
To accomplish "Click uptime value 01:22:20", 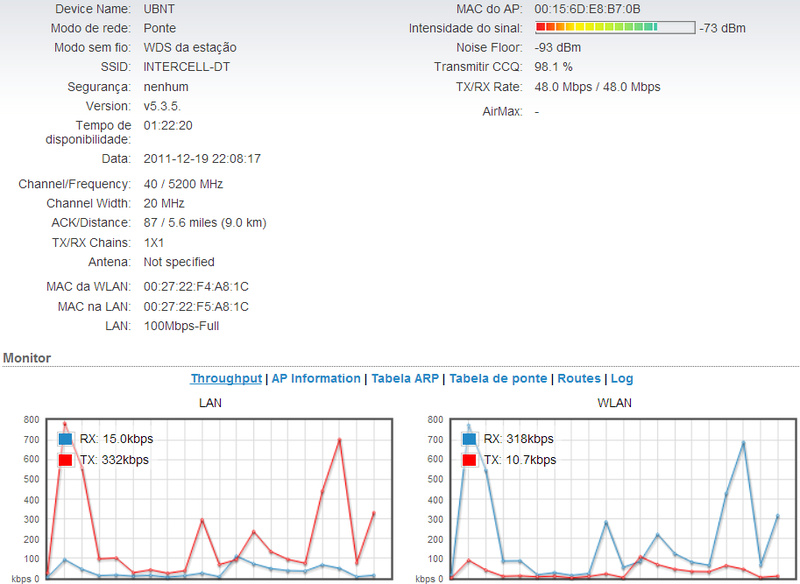I will coord(168,125).
